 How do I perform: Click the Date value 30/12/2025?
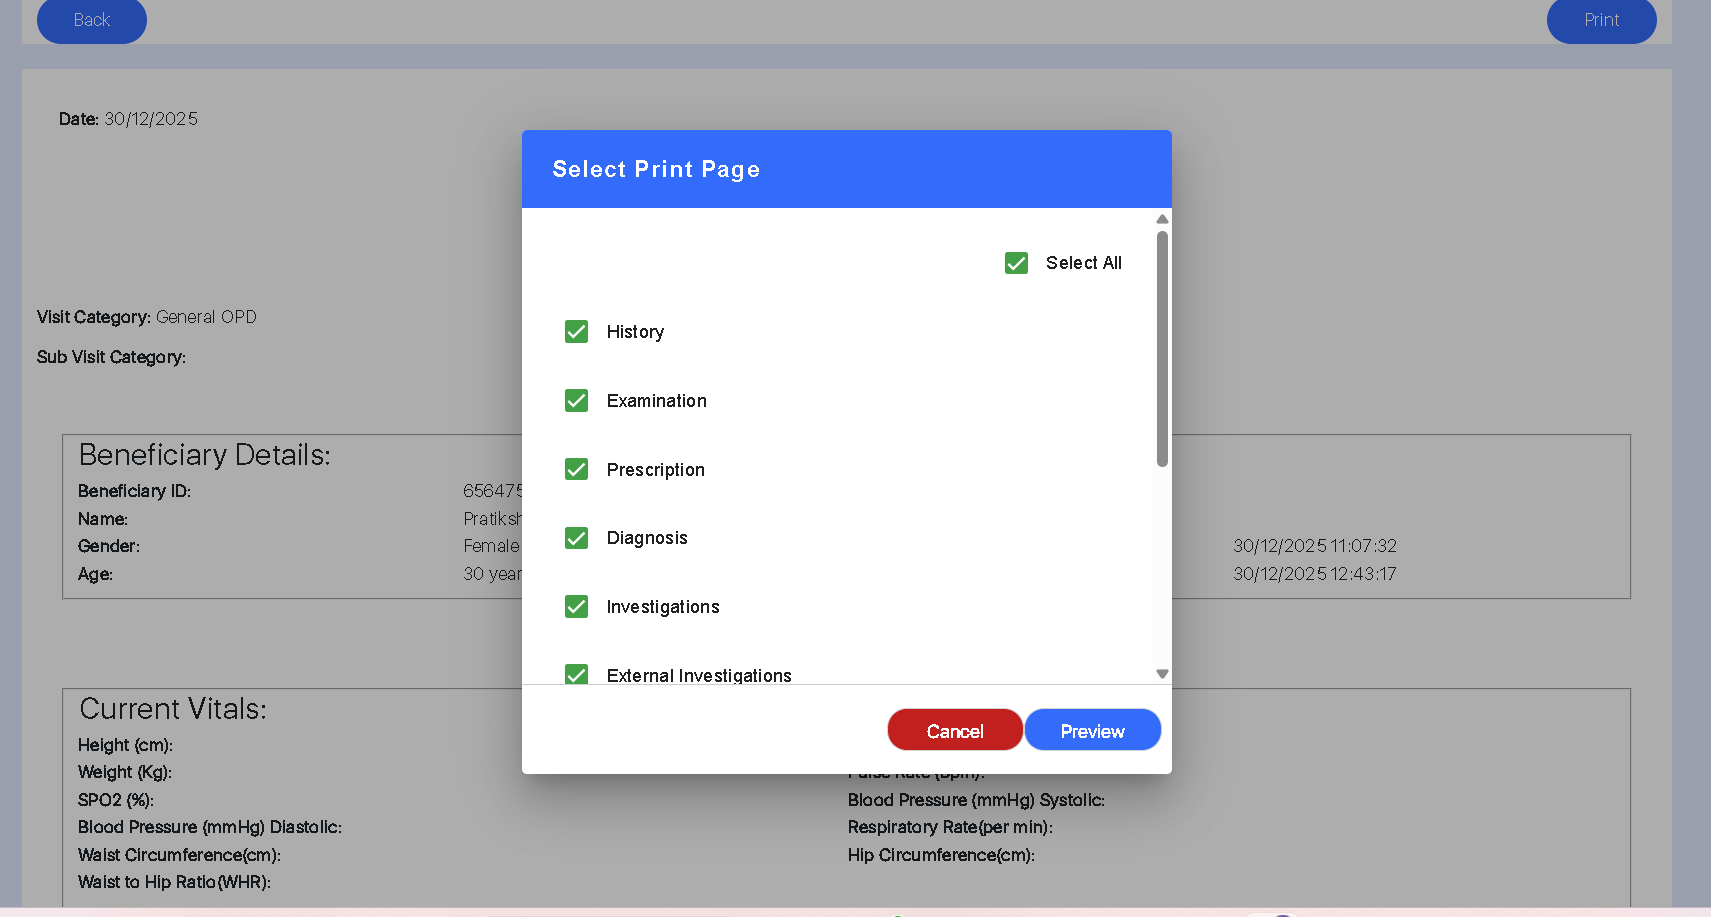tap(151, 119)
